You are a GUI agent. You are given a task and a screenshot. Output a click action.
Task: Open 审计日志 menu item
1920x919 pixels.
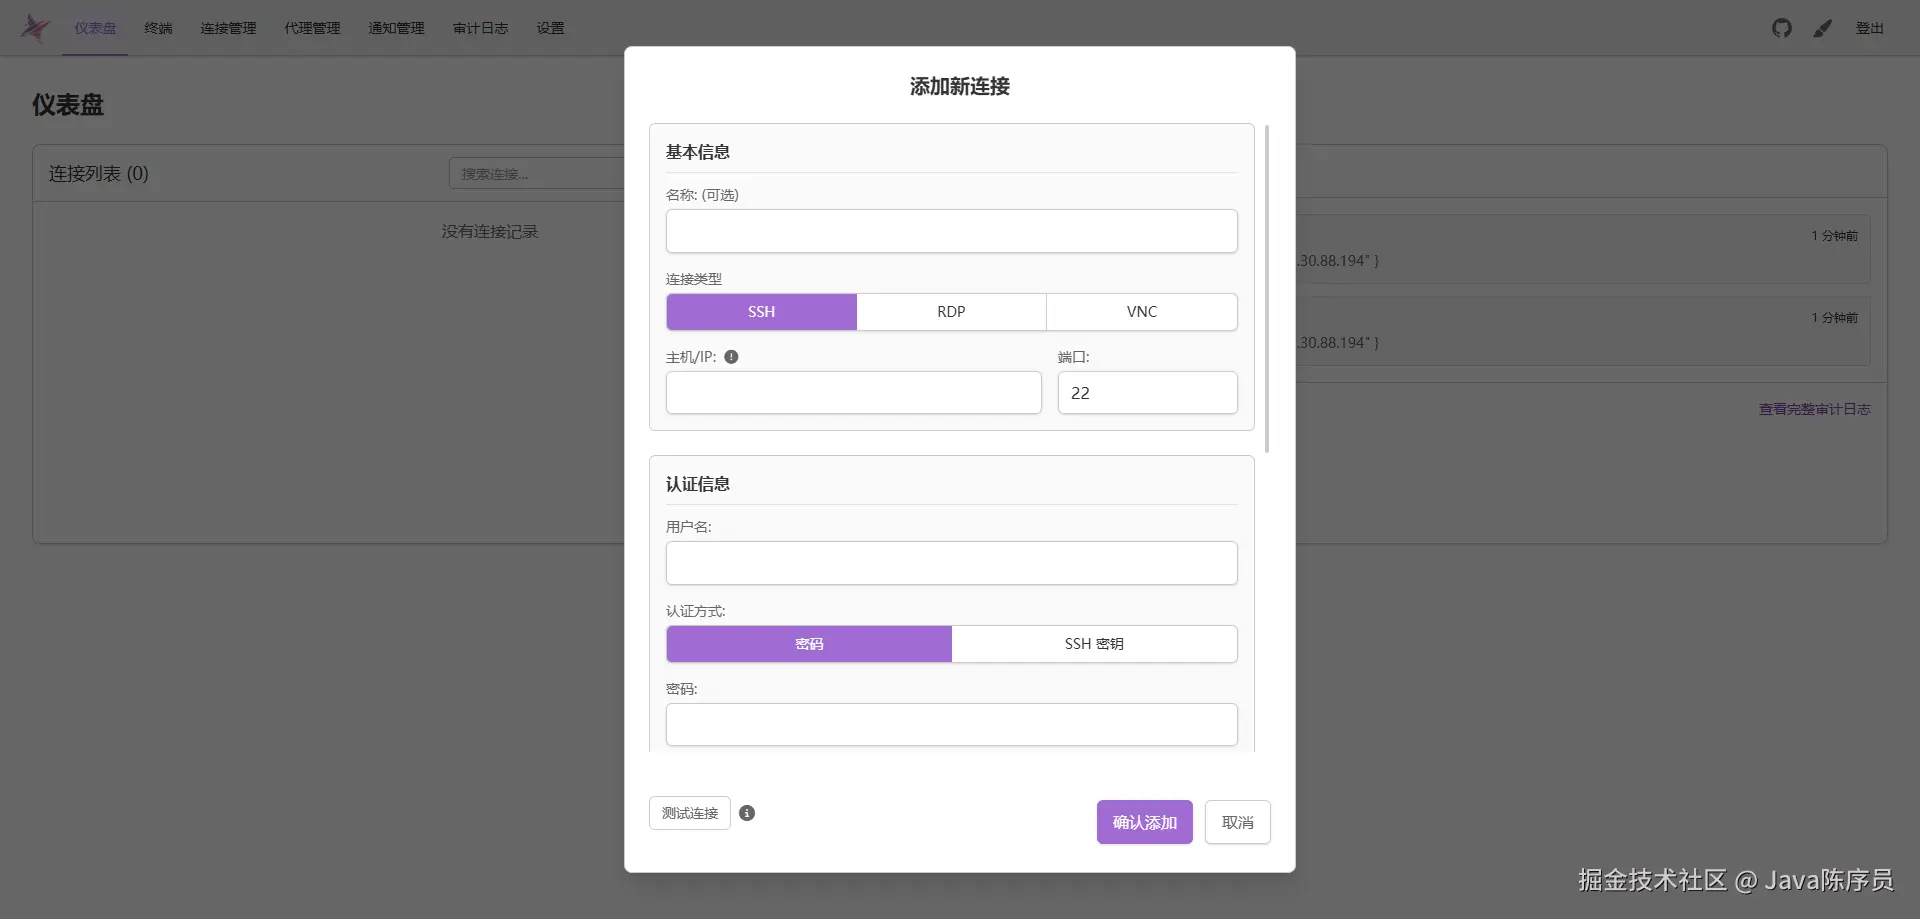point(480,28)
